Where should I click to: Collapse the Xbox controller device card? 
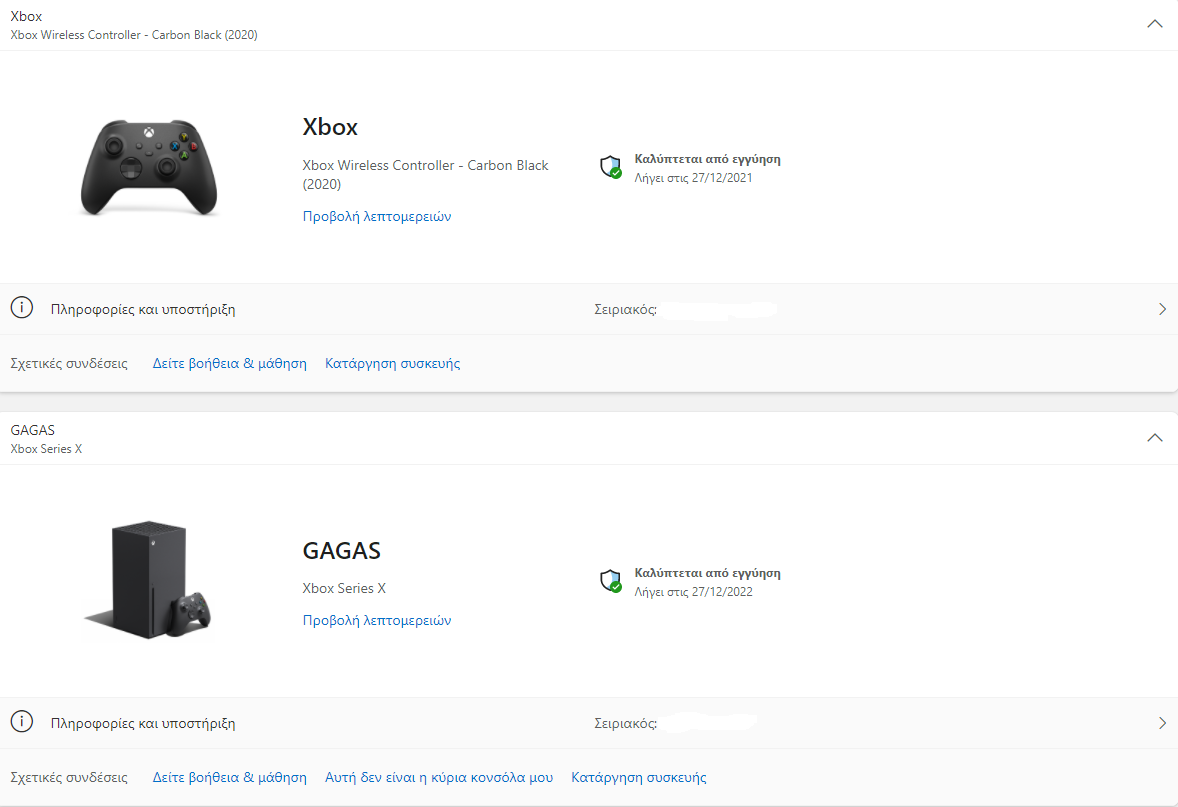(1155, 24)
